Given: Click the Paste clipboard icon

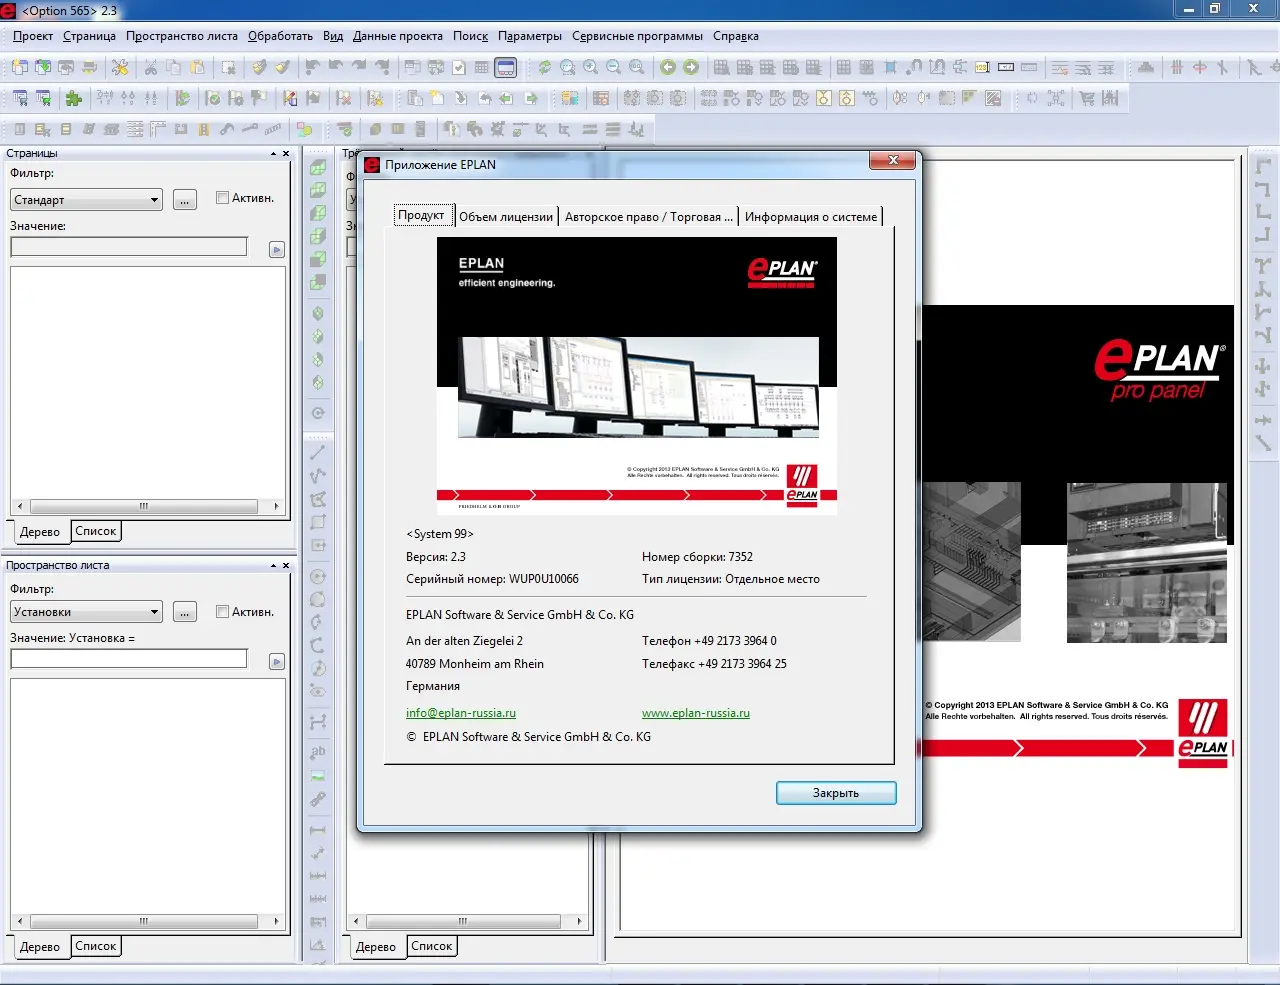Looking at the screenshot, I should tap(197, 67).
